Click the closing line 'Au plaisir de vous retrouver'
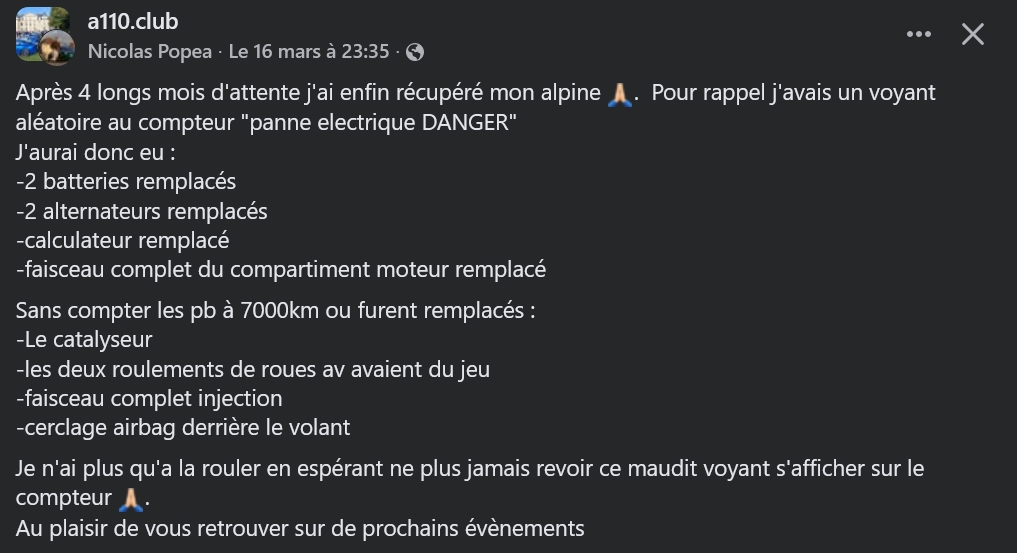Image resolution: width=1017 pixels, height=553 pixels. click(x=300, y=527)
